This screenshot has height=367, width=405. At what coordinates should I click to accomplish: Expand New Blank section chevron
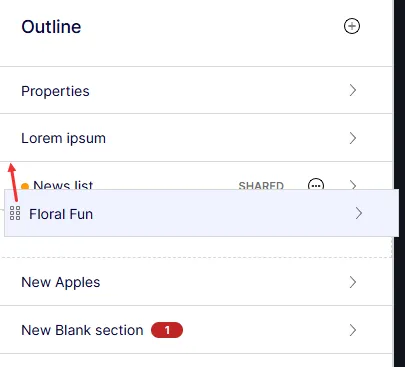pyautogui.click(x=353, y=330)
